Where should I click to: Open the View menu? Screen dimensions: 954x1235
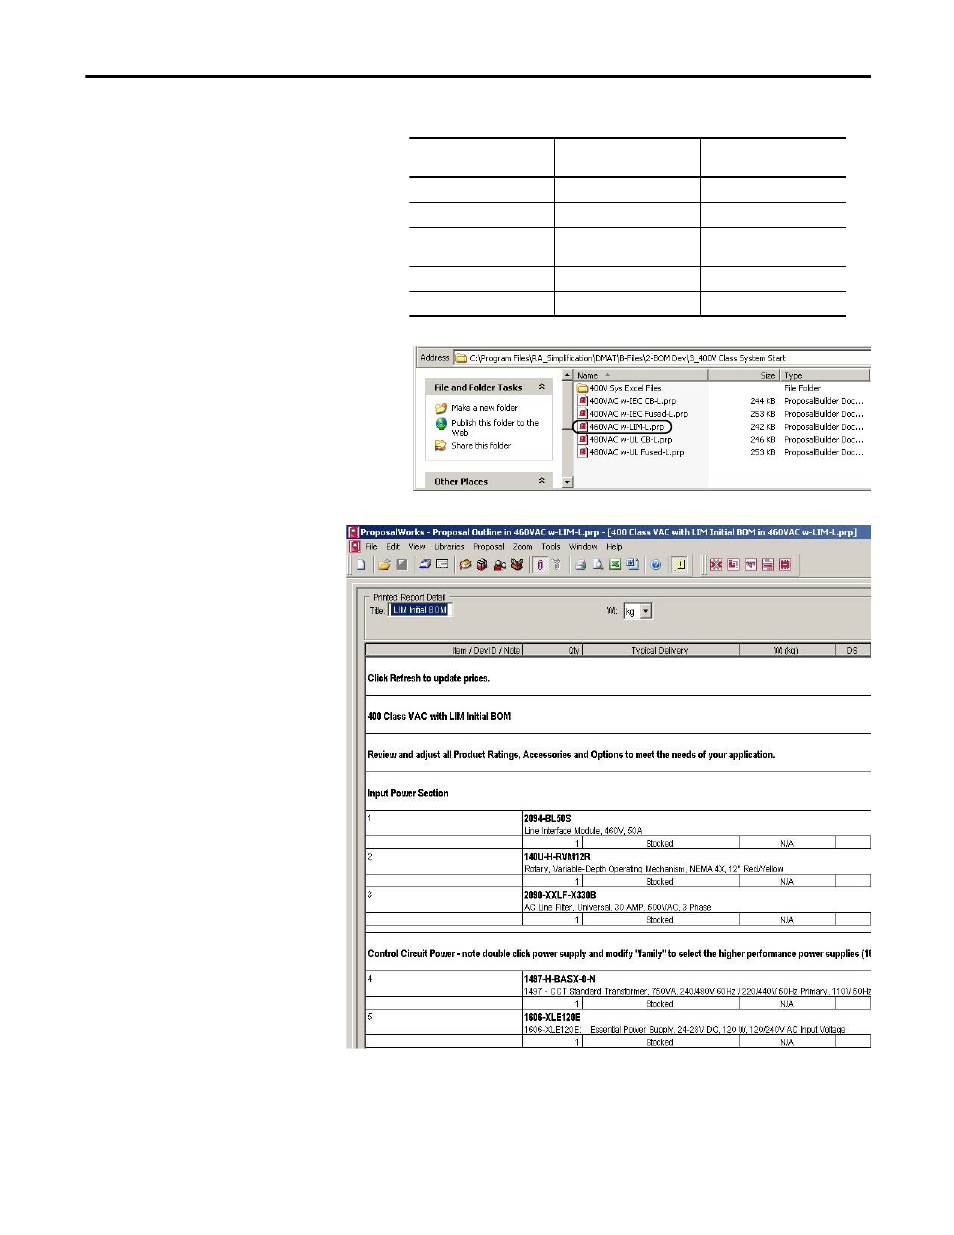tap(417, 547)
